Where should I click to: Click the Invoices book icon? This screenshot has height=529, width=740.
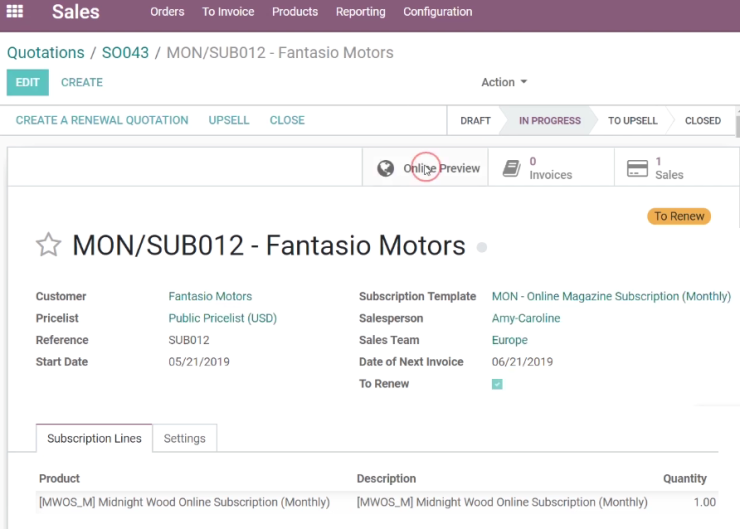(x=511, y=168)
